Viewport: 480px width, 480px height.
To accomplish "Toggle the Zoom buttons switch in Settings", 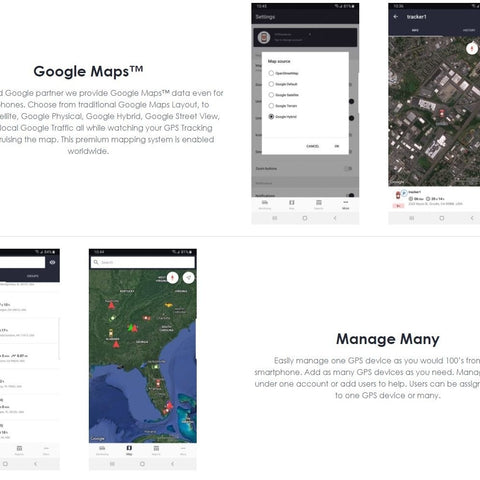I will [x=348, y=169].
